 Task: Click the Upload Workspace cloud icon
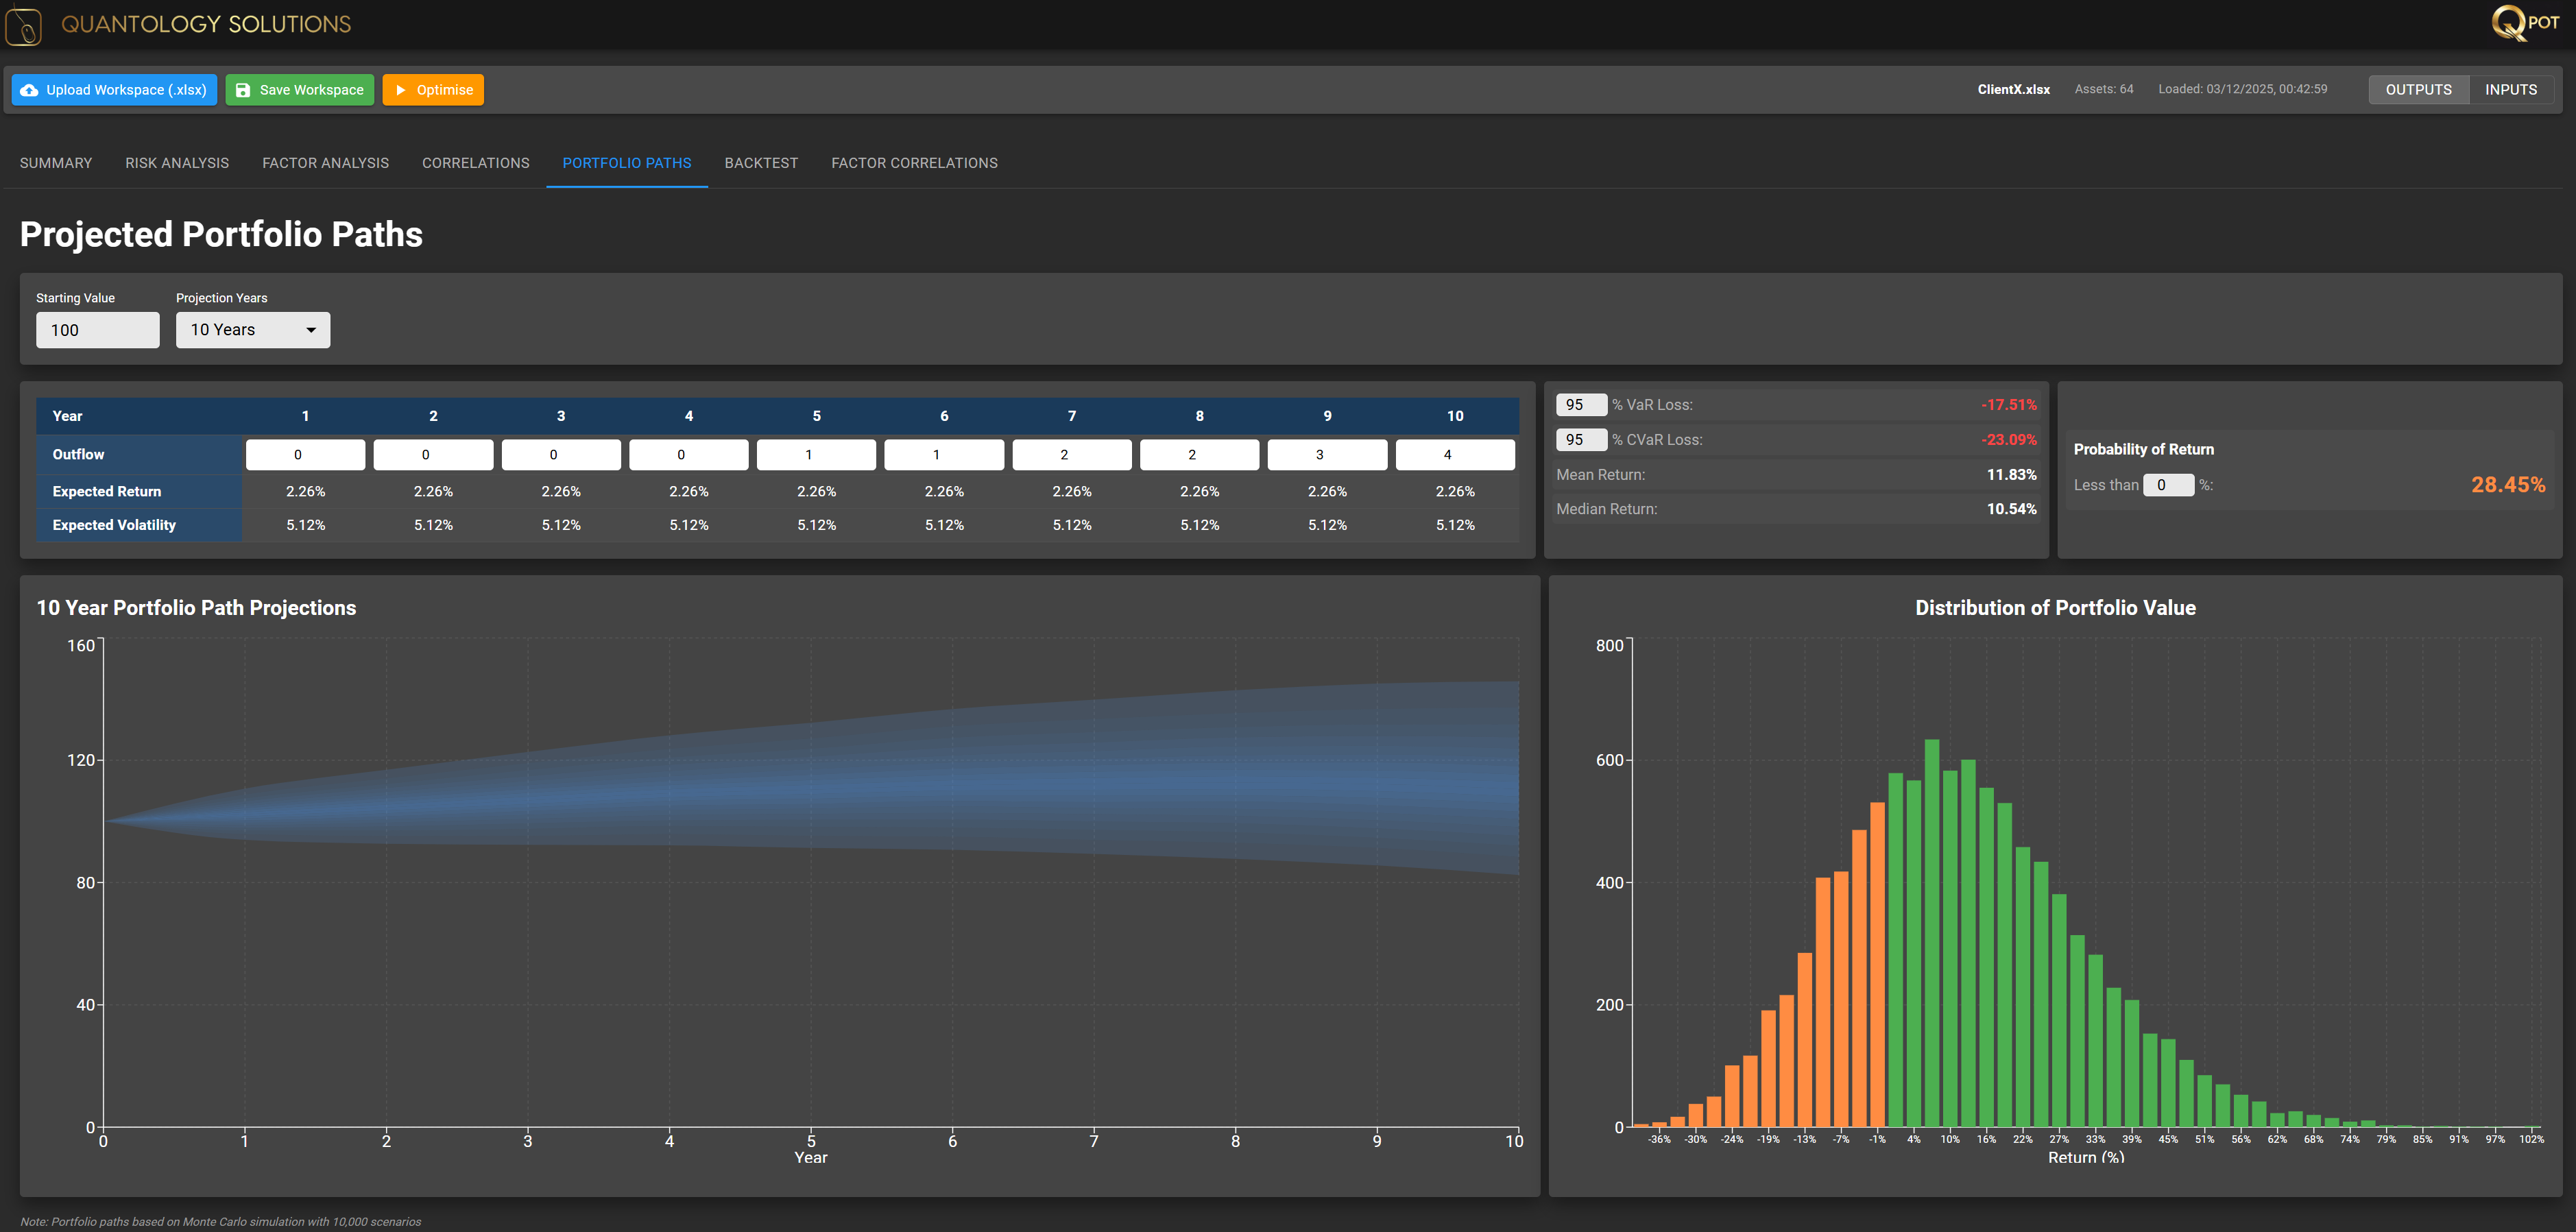point(30,90)
